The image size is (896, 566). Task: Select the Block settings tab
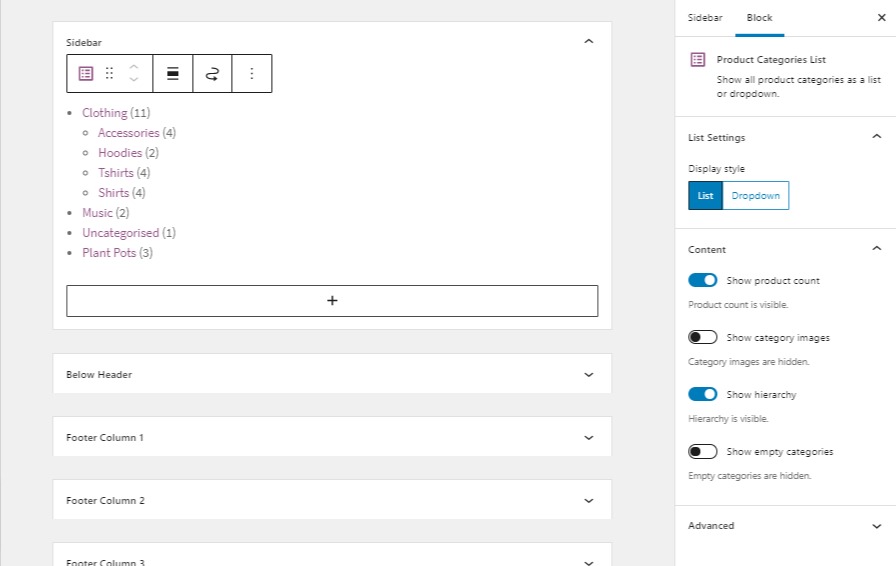coord(759,18)
